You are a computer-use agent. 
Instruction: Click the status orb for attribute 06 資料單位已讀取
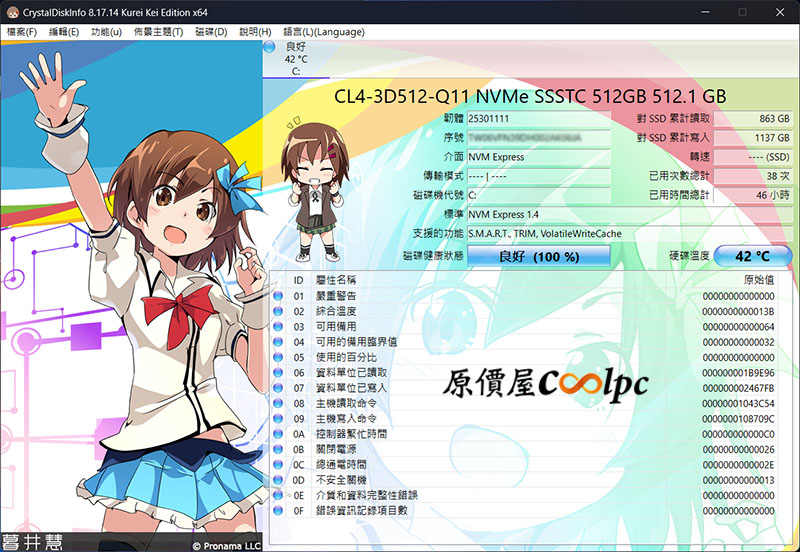tap(278, 372)
